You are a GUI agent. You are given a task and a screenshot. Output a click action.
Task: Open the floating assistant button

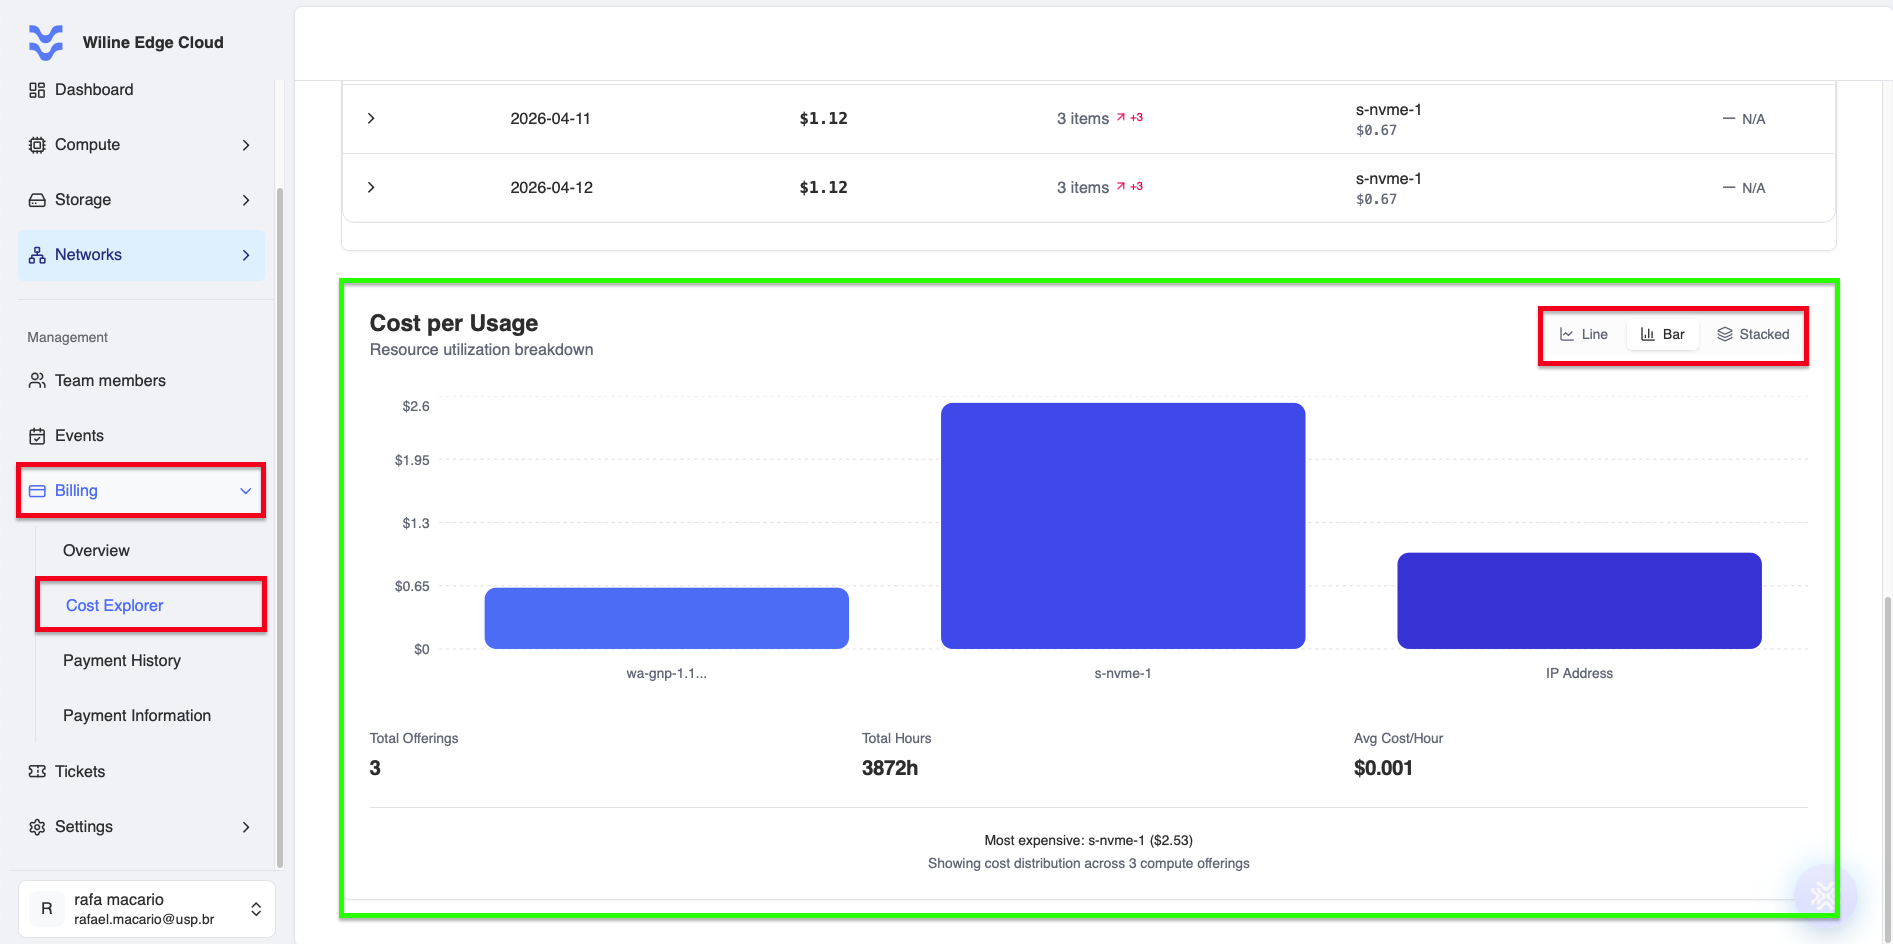1824,895
